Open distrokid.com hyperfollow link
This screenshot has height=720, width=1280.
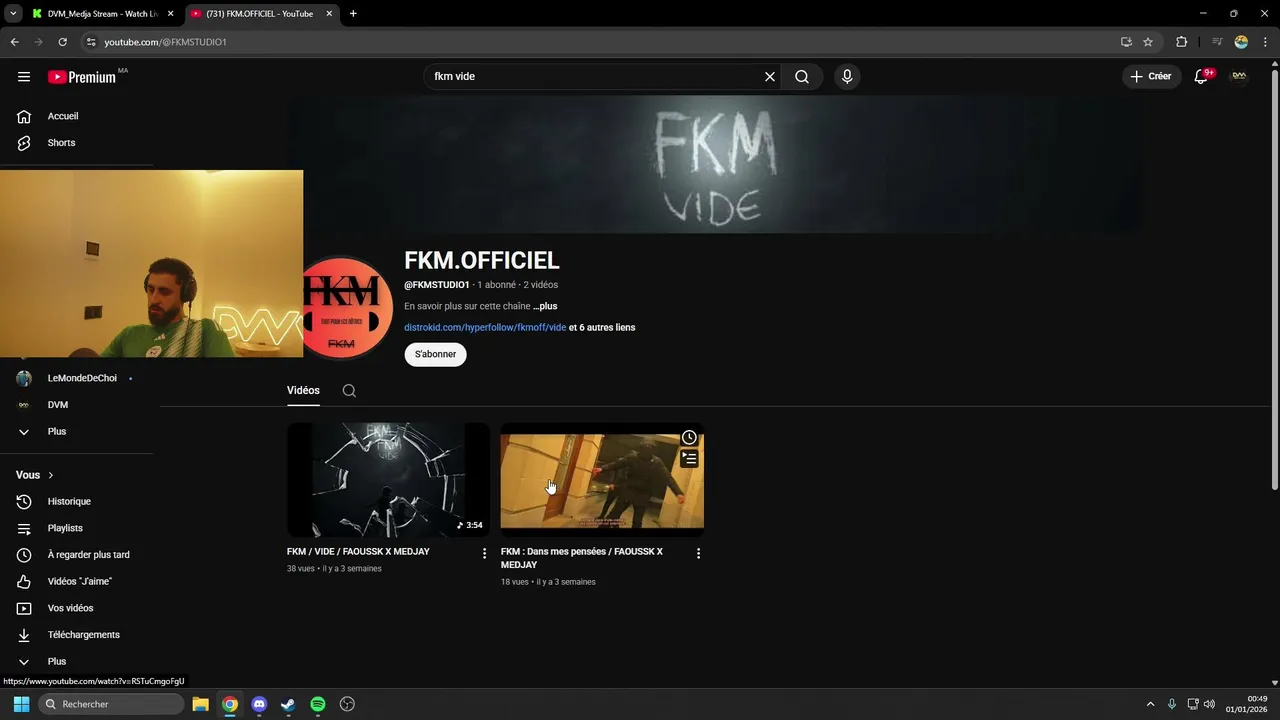point(485,327)
